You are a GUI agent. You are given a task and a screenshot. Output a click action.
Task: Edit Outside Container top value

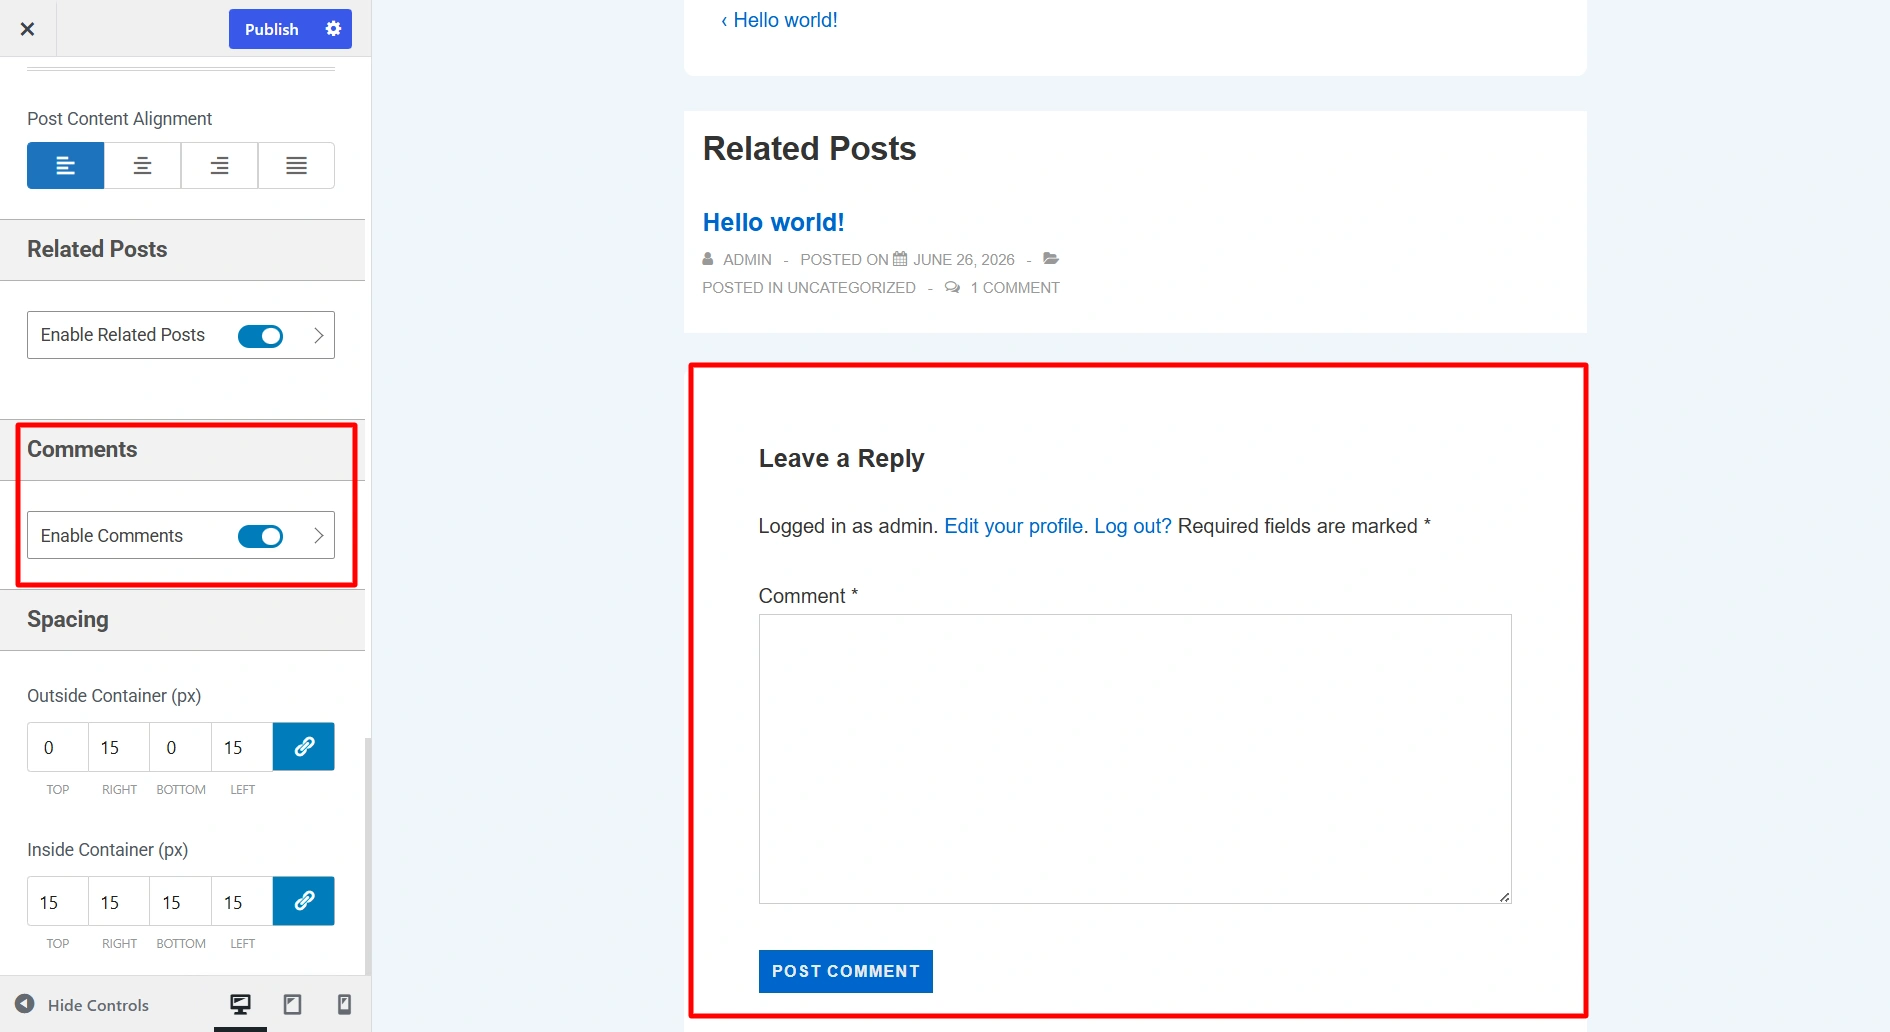pos(58,747)
